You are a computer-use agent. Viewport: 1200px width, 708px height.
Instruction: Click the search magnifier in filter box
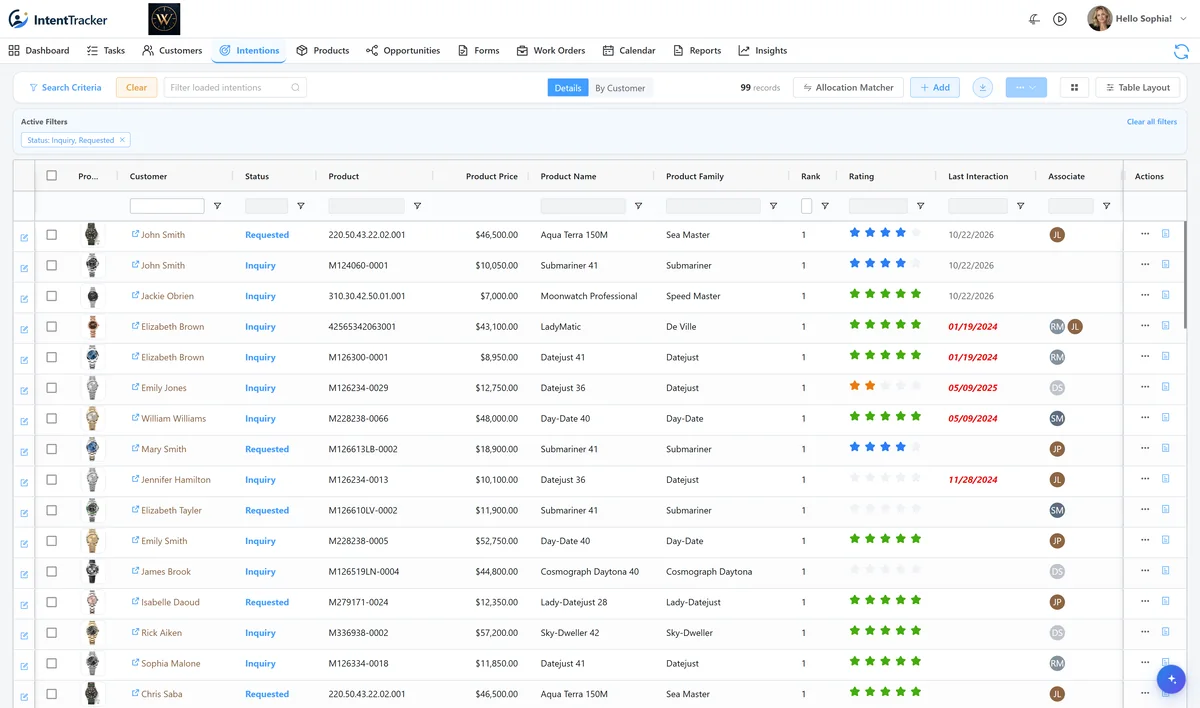[295, 88]
